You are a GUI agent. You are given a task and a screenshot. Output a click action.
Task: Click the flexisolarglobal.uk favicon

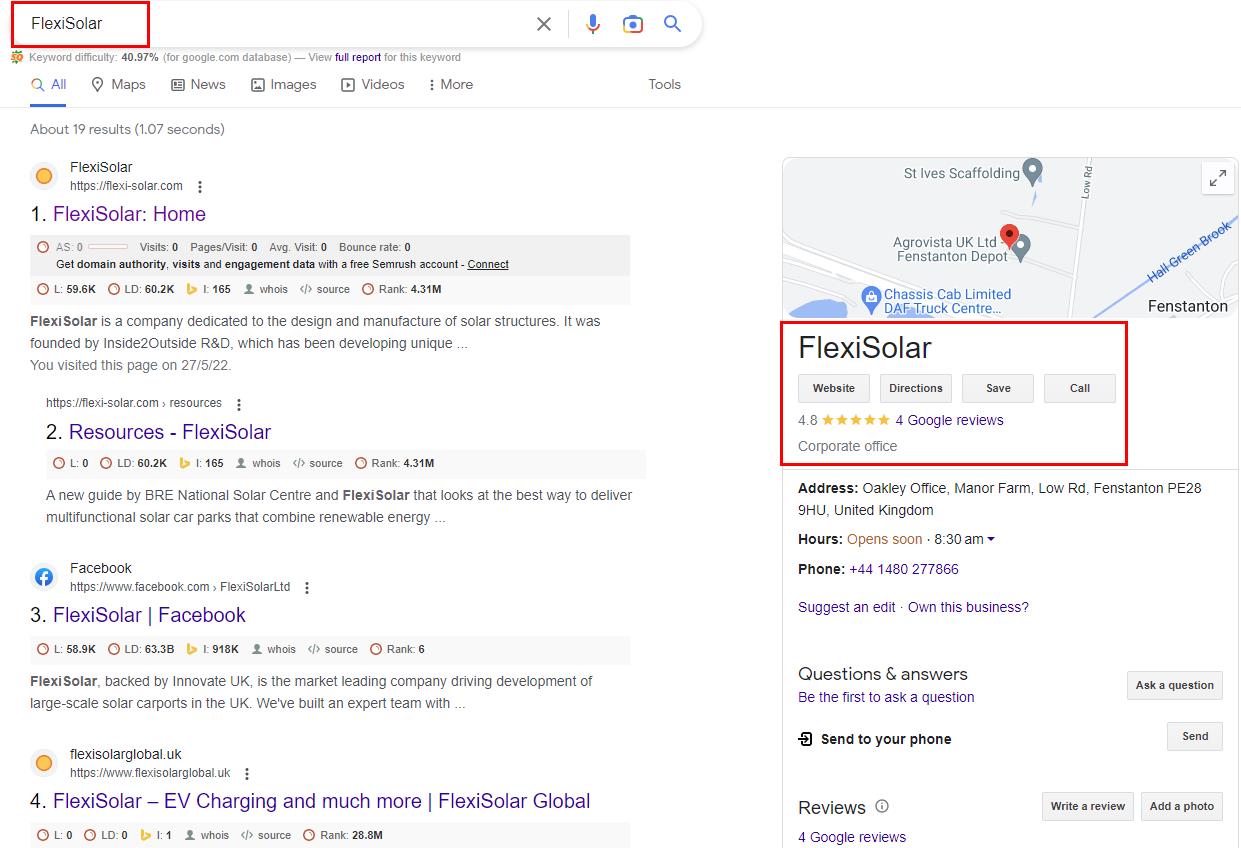tap(44, 763)
